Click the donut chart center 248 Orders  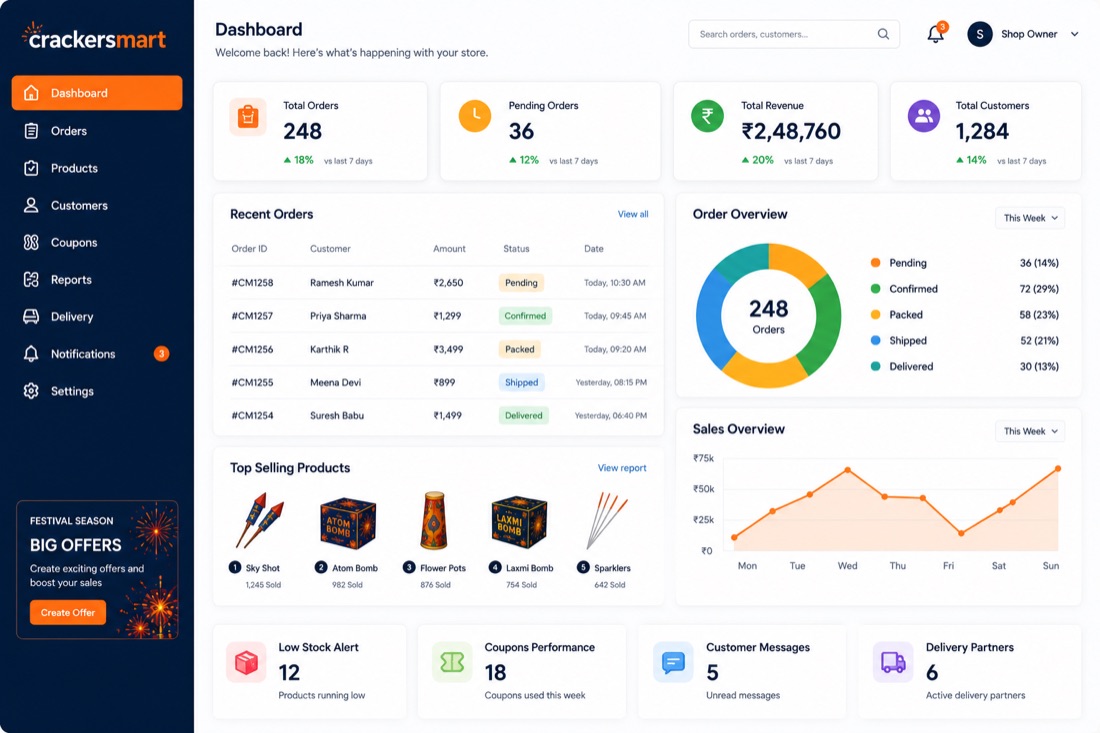[x=768, y=316]
